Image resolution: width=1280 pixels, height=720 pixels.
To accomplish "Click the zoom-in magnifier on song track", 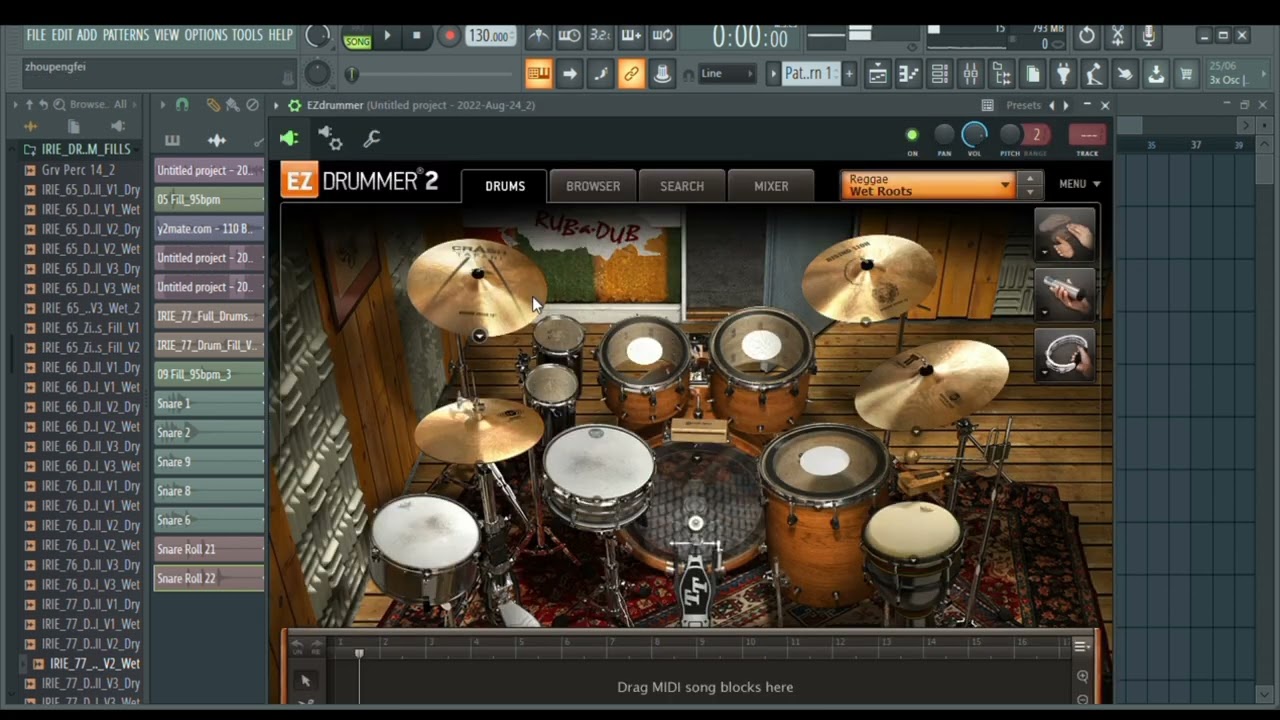I will (1082, 677).
